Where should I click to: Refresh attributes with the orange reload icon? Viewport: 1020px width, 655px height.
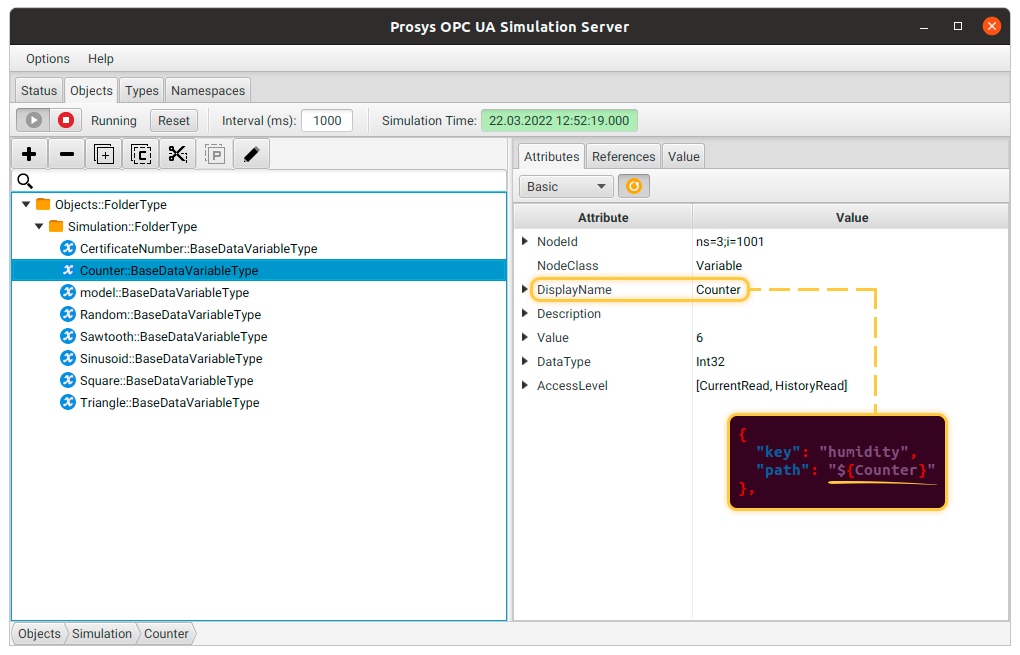pos(634,187)
